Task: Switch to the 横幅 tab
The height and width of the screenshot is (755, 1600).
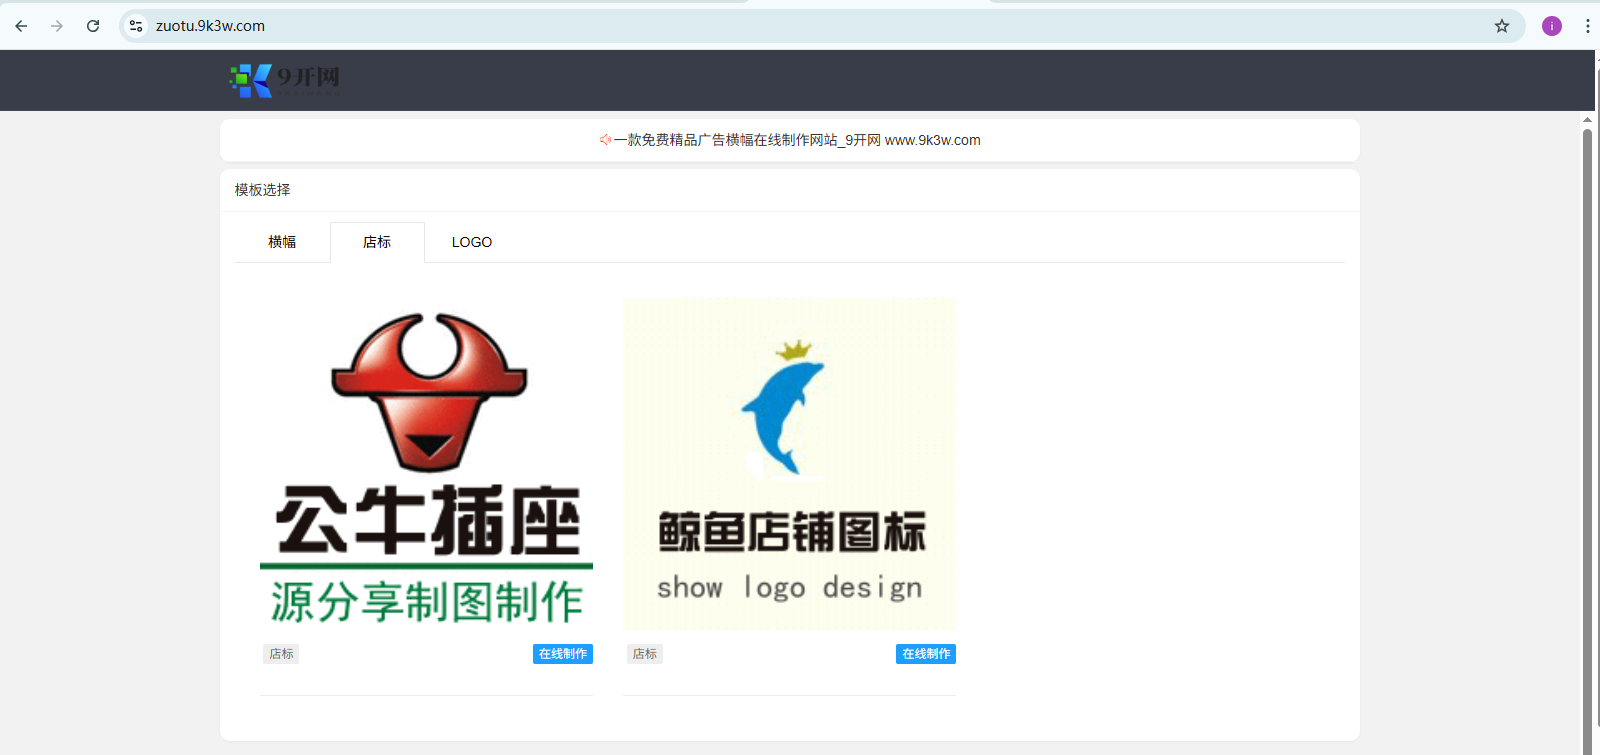Action: tap(282, 242)
